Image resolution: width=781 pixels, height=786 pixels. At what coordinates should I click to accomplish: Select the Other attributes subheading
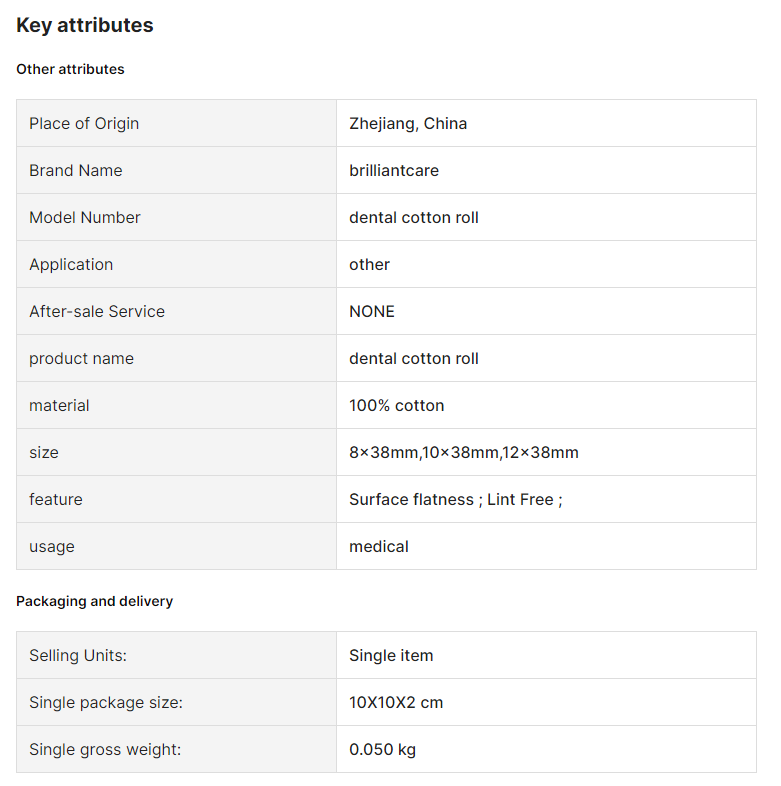(x=70, y=69)
